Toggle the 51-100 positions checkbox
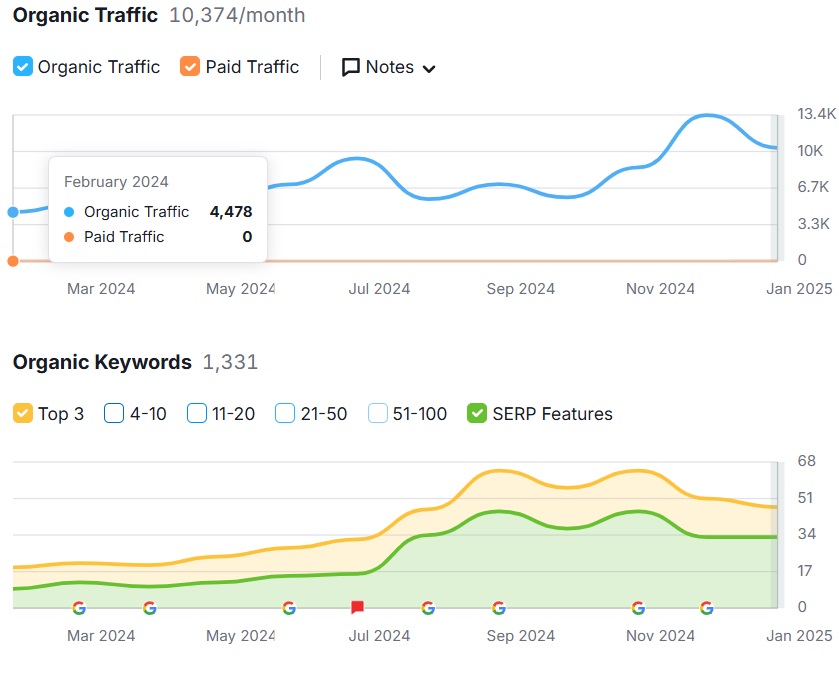Screen dimensions: 839x686 click(378, 413)
